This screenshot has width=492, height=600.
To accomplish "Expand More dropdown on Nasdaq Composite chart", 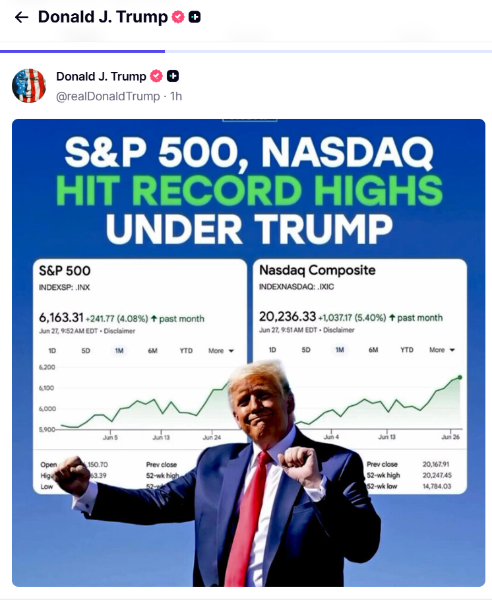I will [x=442, y=350].
